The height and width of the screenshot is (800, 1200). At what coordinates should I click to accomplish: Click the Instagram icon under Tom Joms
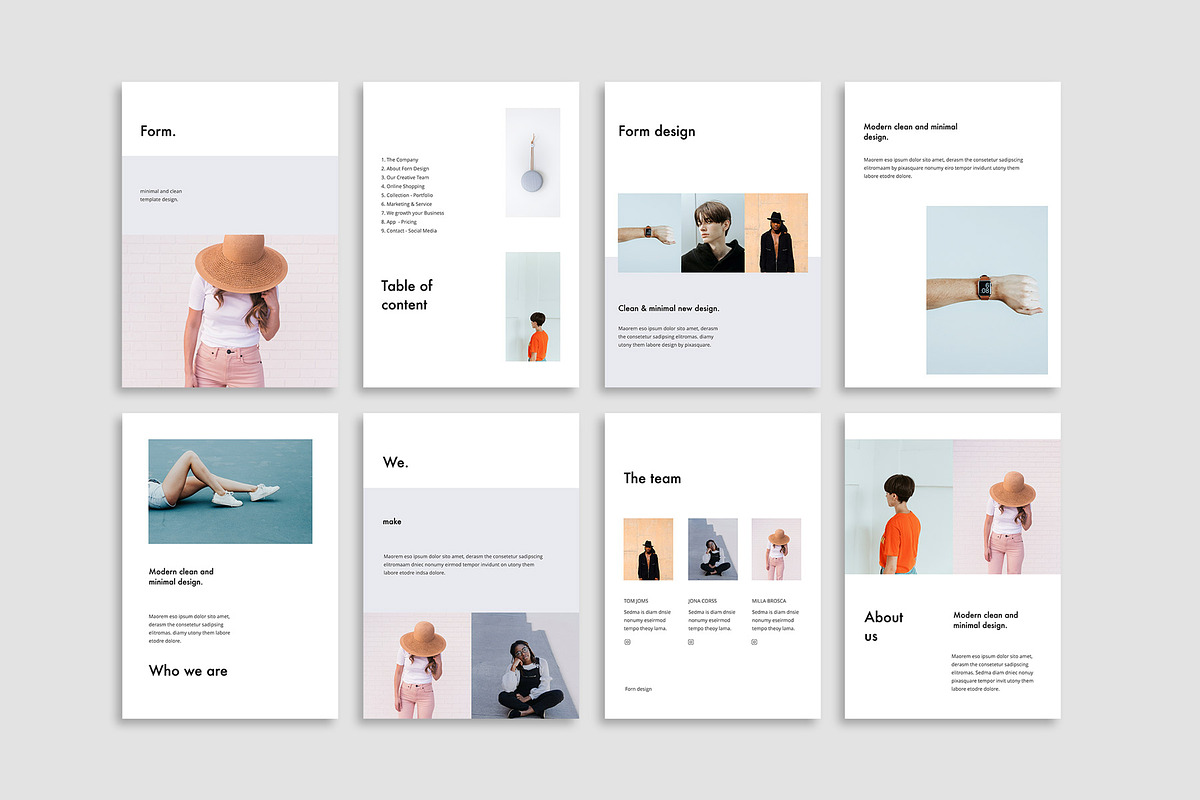click(x=627, y=642)
